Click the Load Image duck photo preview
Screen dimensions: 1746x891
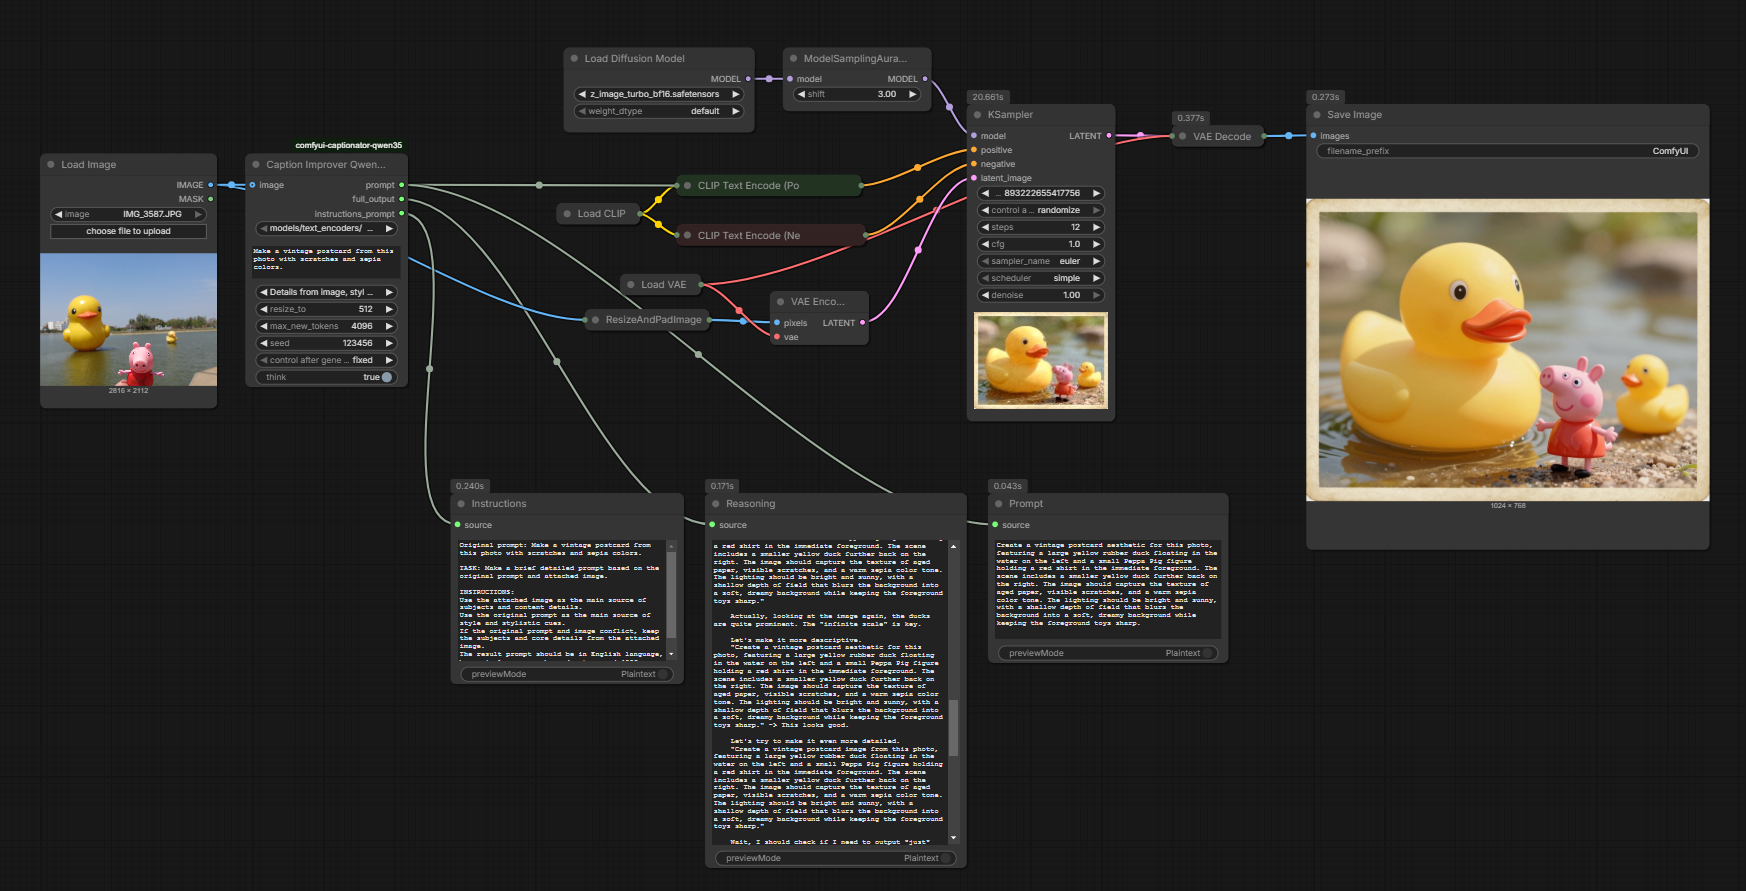128,319
